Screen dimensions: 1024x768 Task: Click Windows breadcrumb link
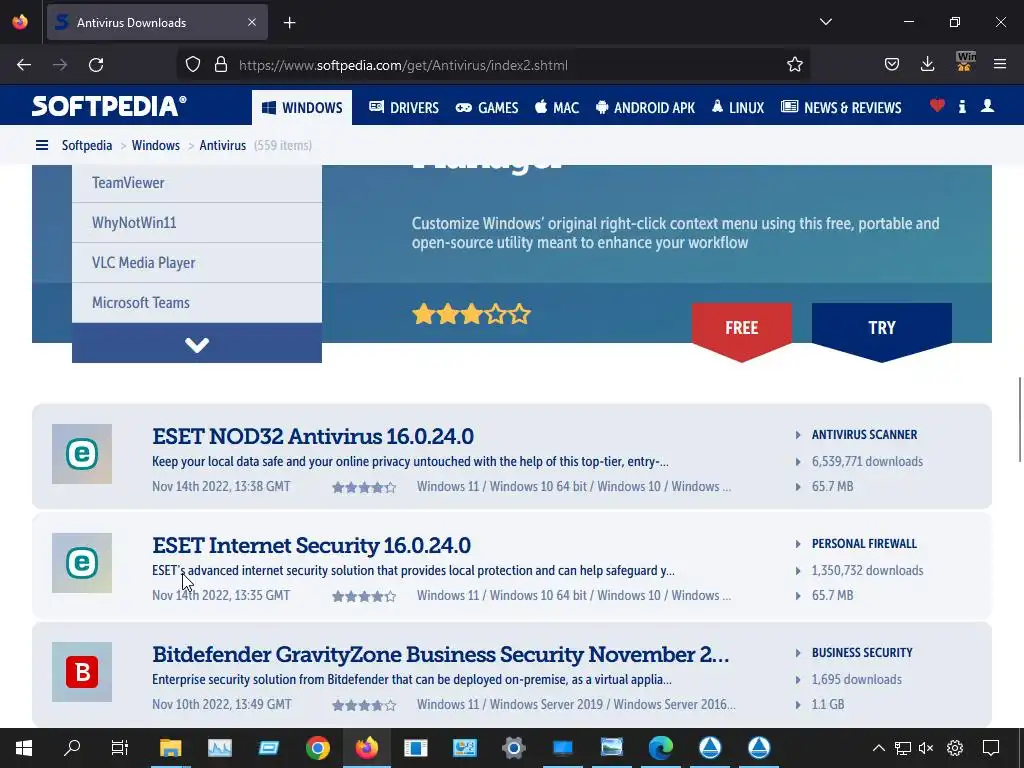[155, 145]
